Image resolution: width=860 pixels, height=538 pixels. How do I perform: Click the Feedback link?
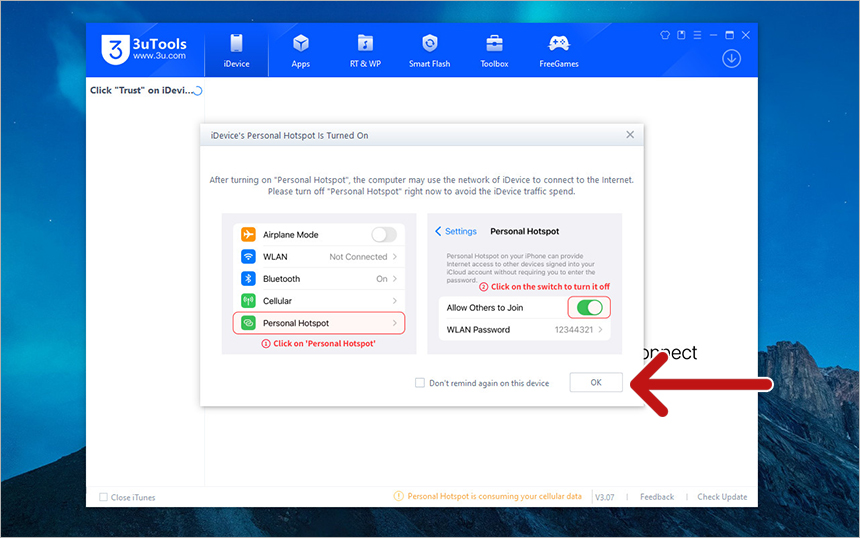point(657,497)
